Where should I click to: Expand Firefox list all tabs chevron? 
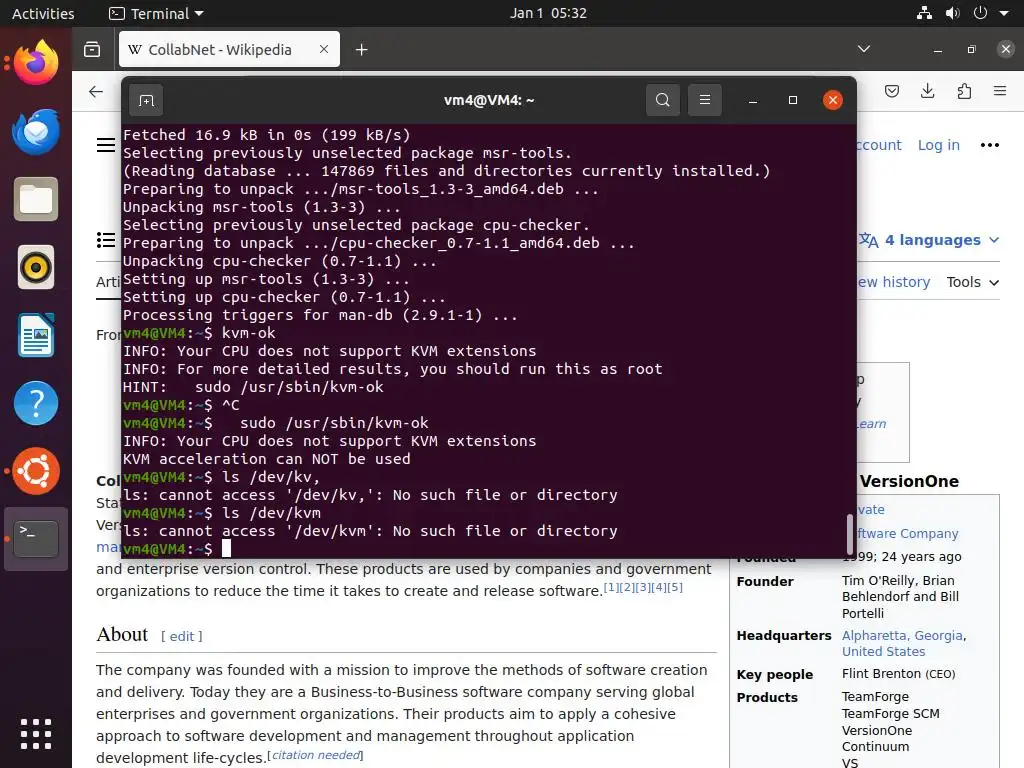863,49
